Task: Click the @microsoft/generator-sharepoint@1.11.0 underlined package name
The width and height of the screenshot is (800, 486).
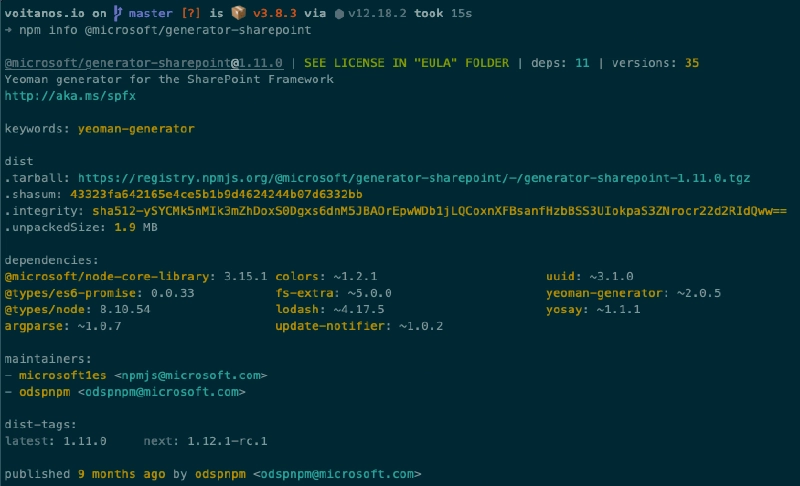Action: (x=144, y=63)
